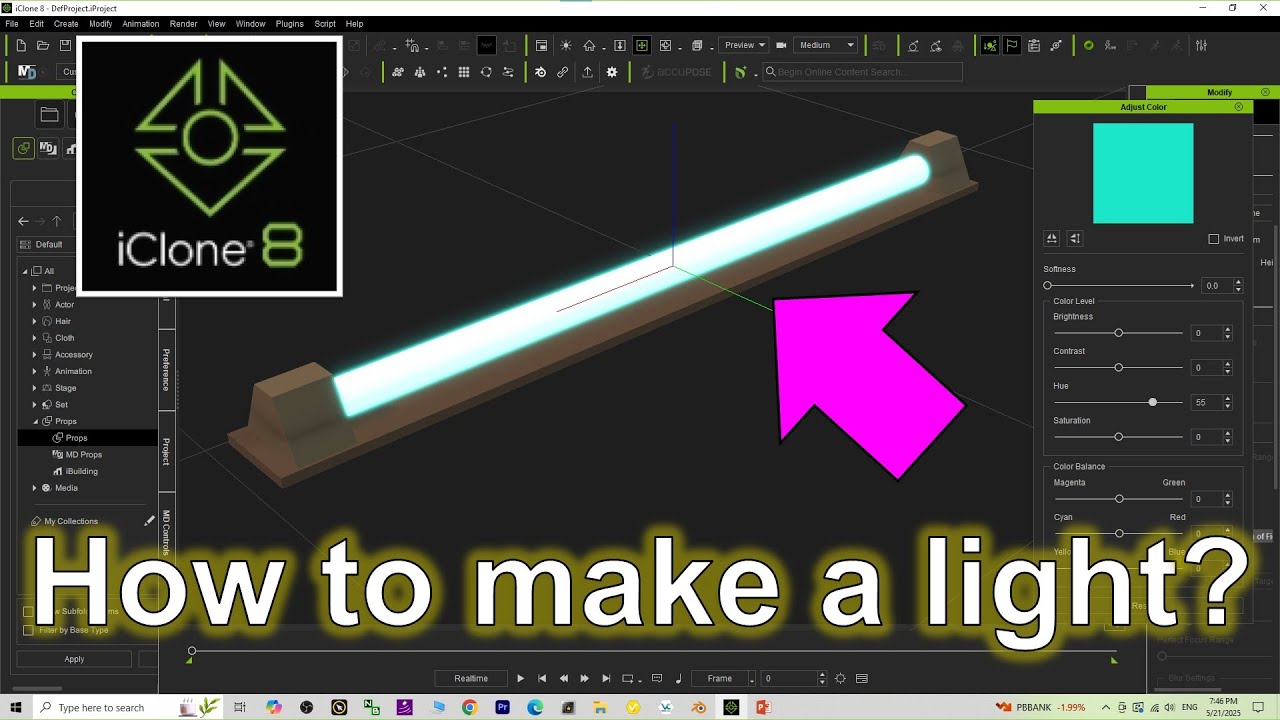Open the Render menu
The height and width of the screenshot is (720, 1280).
(184, 23)
